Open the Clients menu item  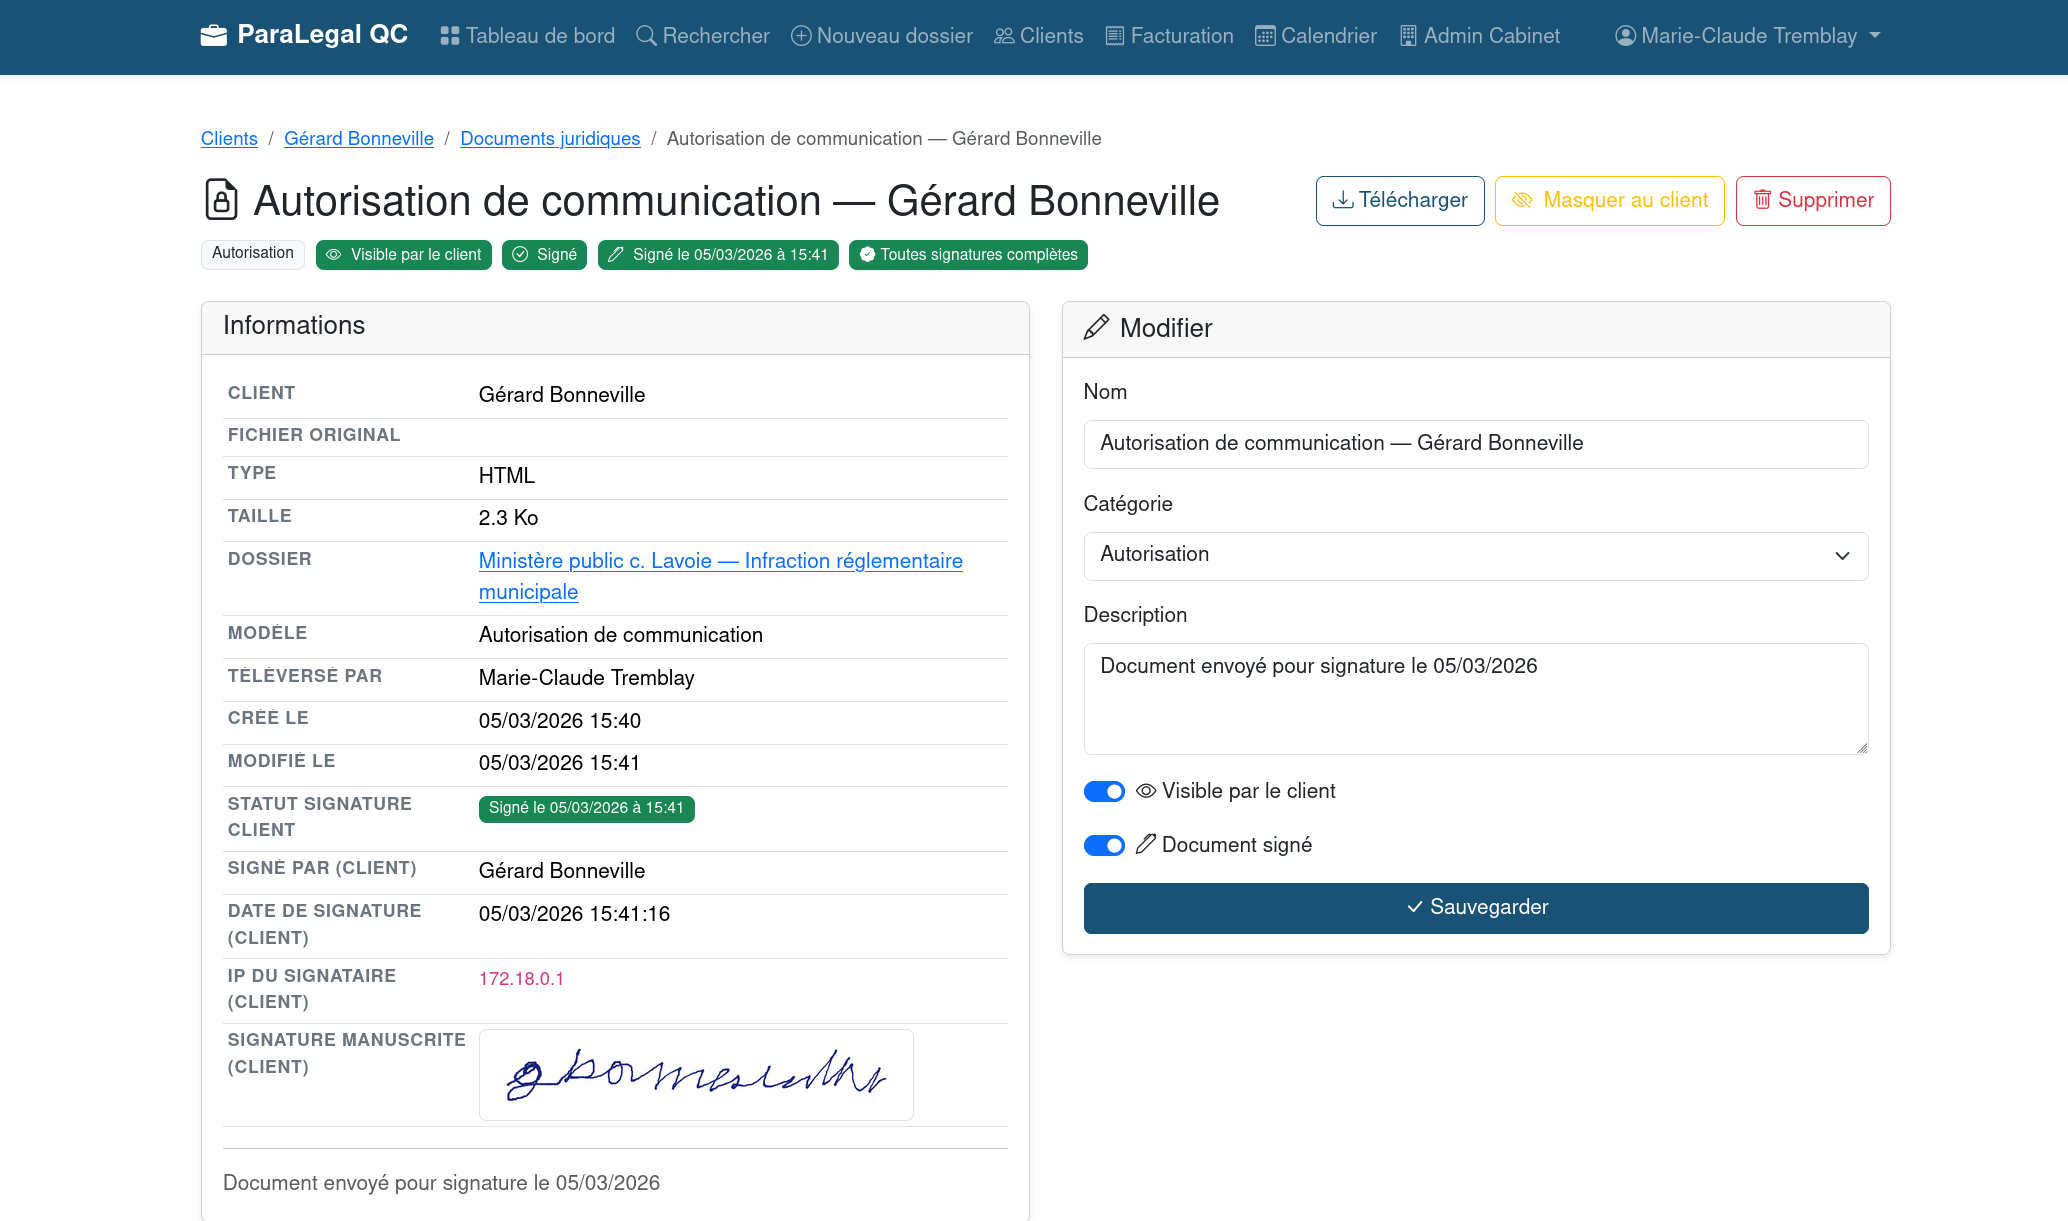(1038, 36)
